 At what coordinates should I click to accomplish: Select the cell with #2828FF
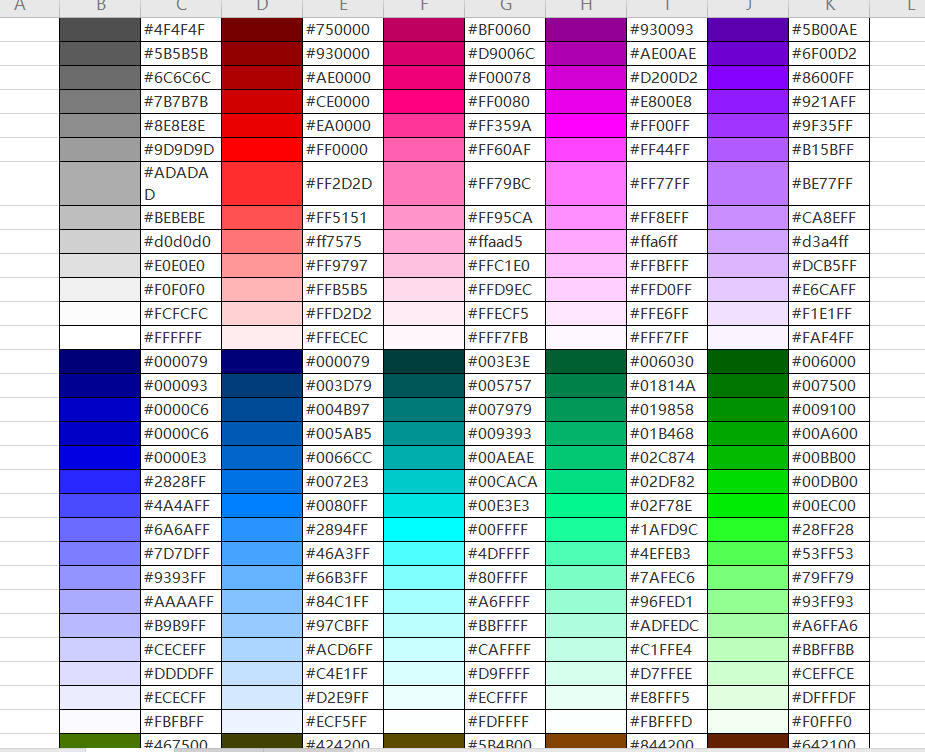tap(181, 481)
